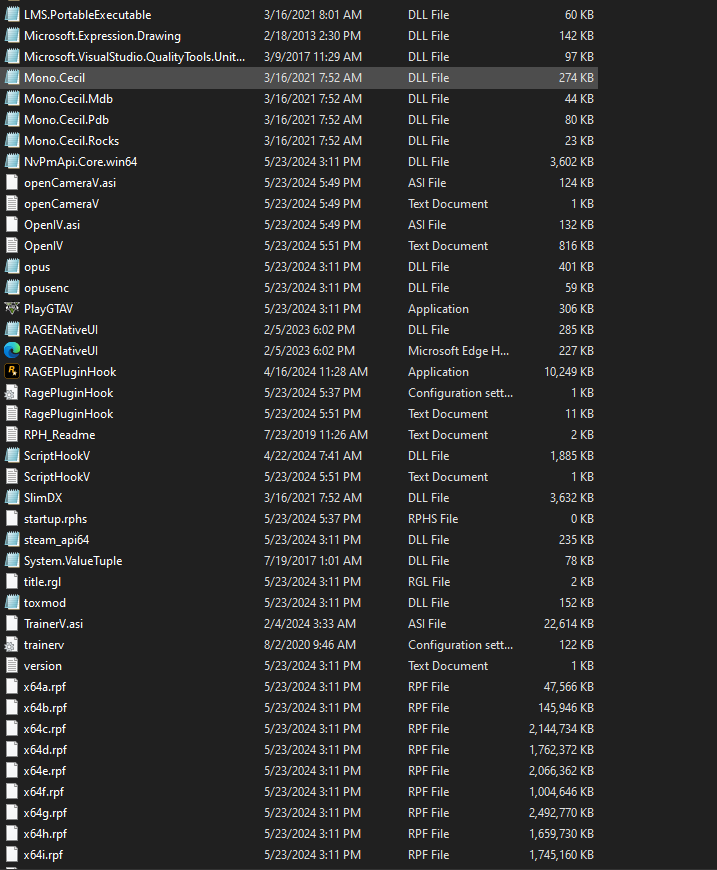Click the file icon for title.rgl
This screenshot has height=870, width=717.
(12, 581)
